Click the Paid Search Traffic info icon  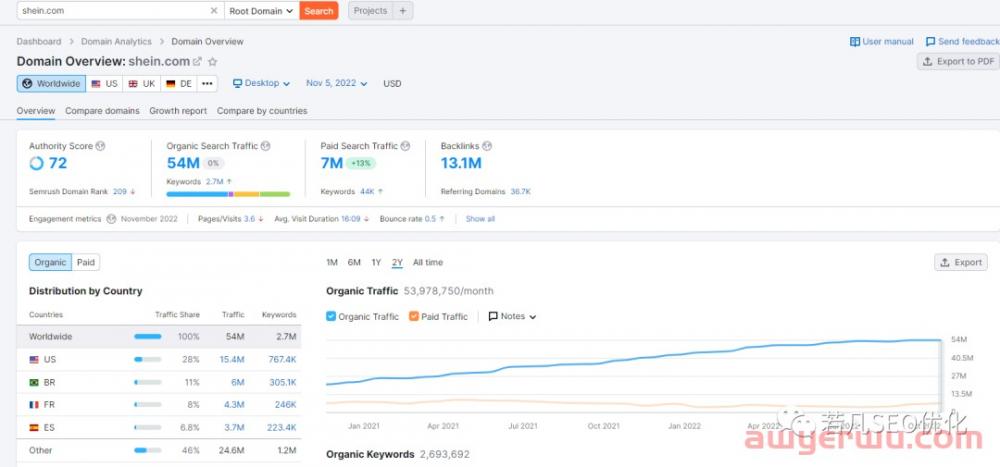click(x=405, y=146)
